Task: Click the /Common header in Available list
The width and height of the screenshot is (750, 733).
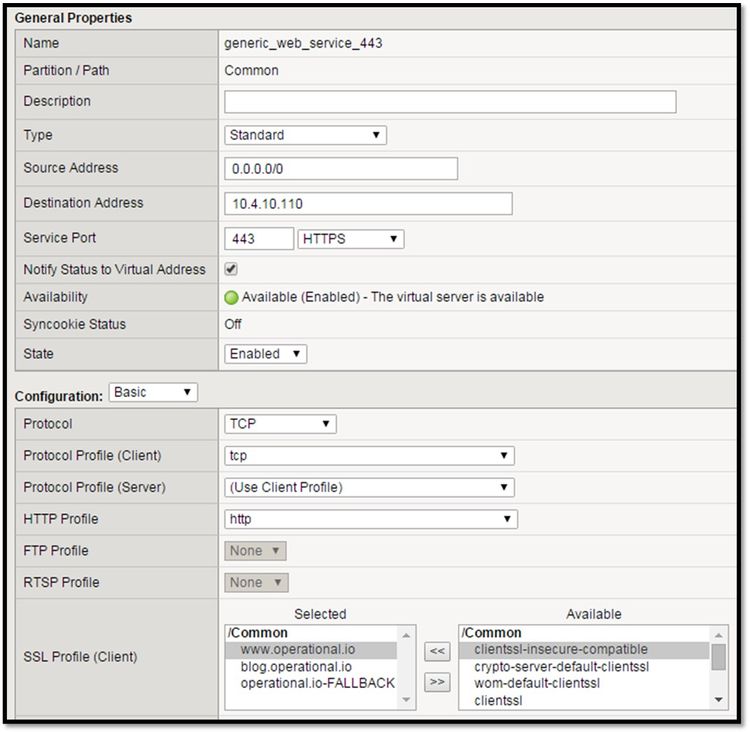Action: pyautogui.click(x=492, y=633)
